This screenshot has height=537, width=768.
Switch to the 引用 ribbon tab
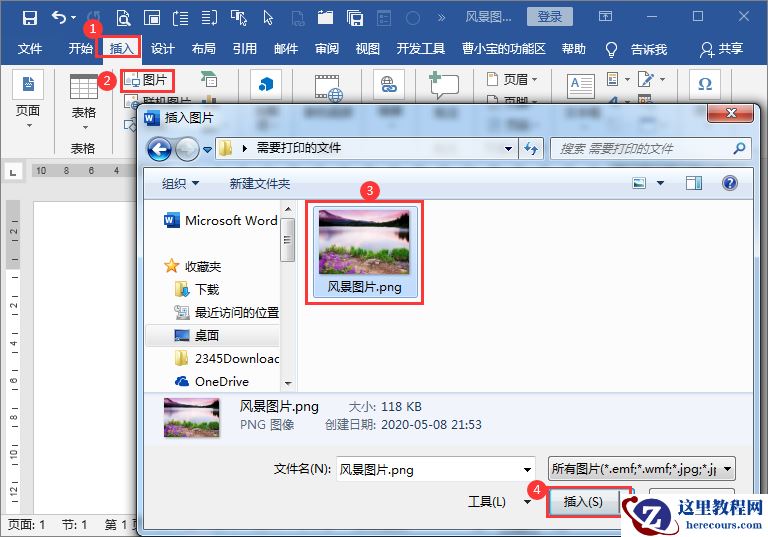pos(244,49)
